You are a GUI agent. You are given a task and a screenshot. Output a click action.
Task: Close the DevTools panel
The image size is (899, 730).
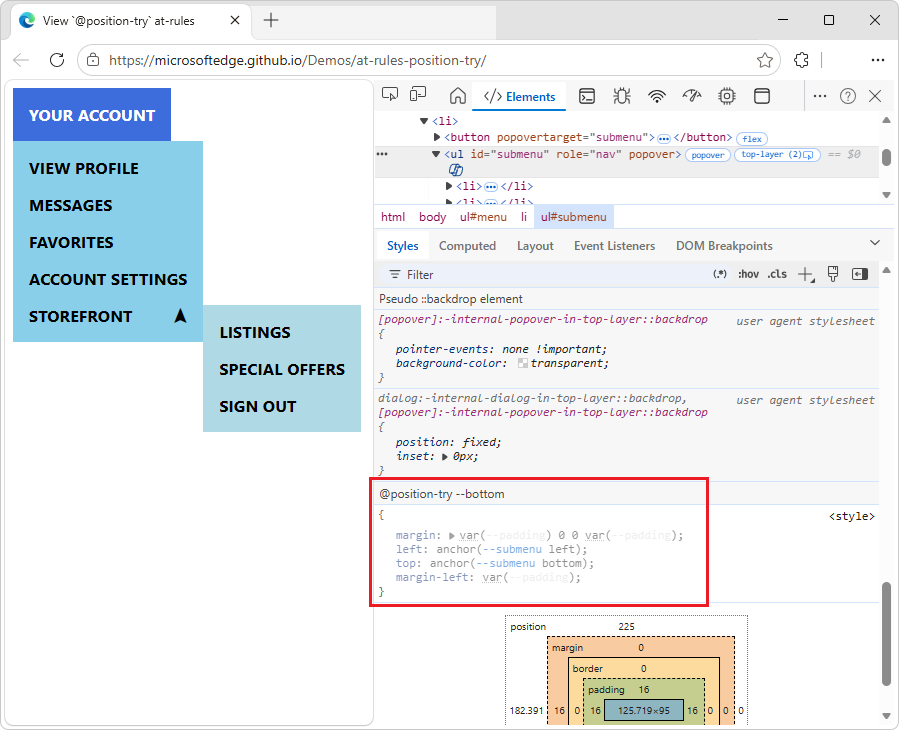875,96
